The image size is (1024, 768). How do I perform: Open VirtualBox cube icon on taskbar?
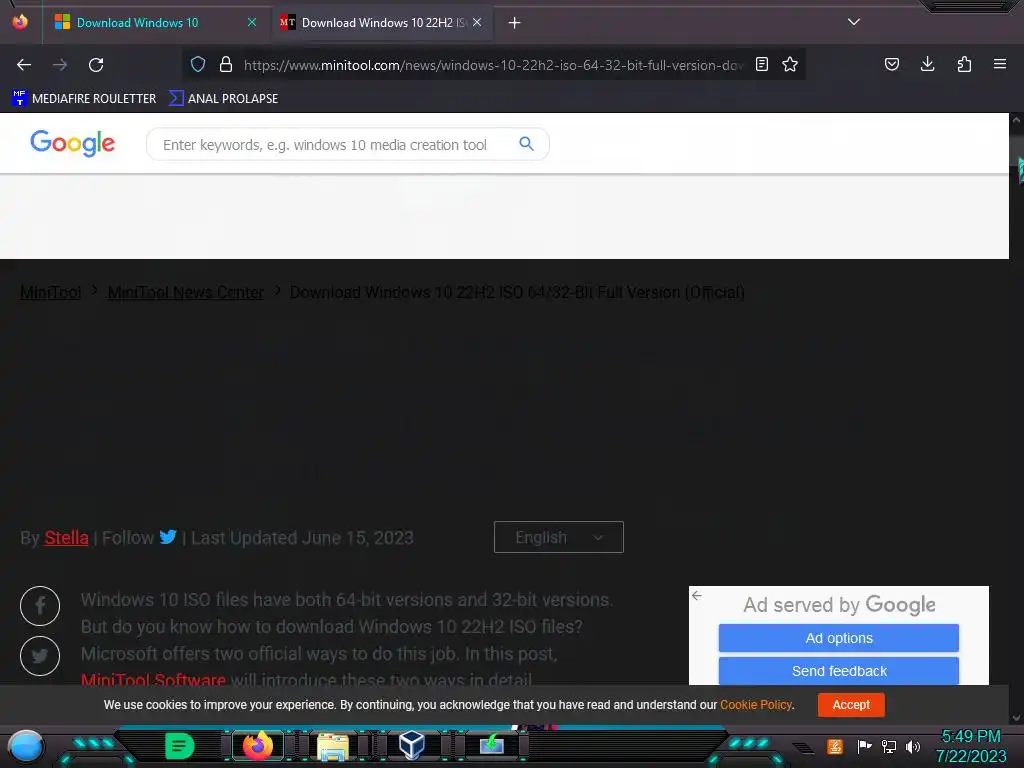pyautogui.click(x=412, y=745)
